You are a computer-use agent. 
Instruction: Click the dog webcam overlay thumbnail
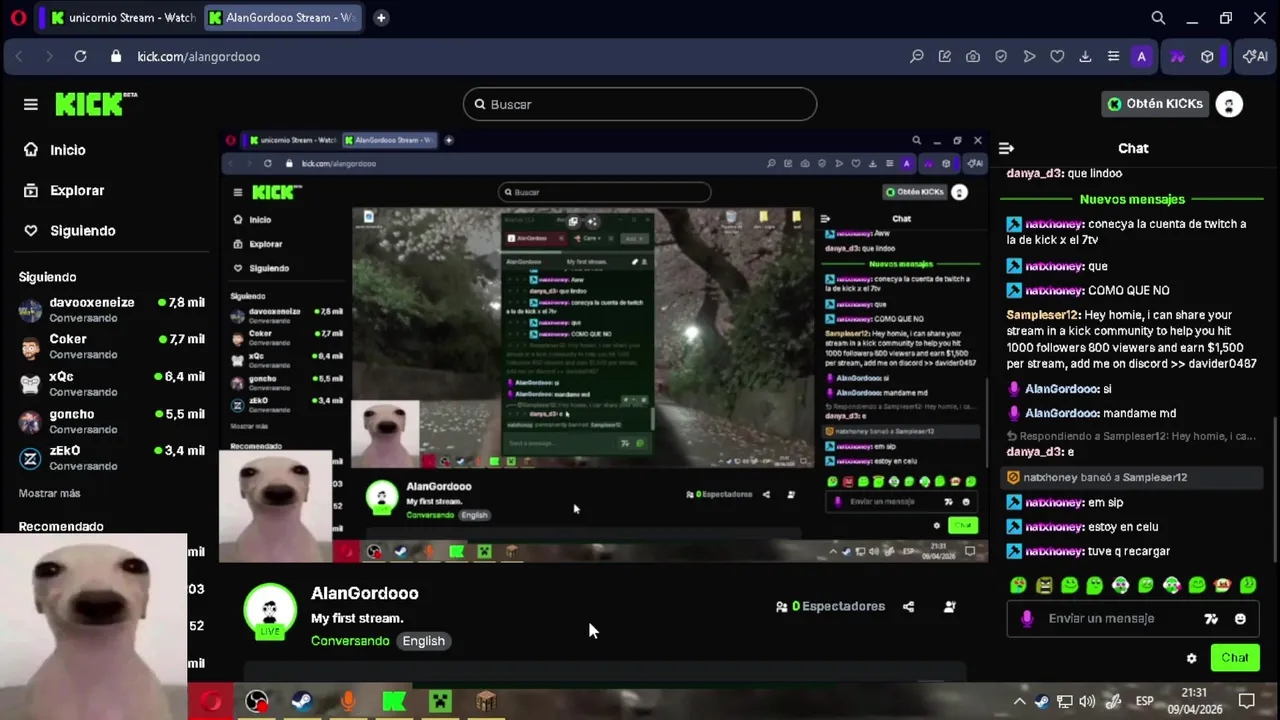[93, 626]
